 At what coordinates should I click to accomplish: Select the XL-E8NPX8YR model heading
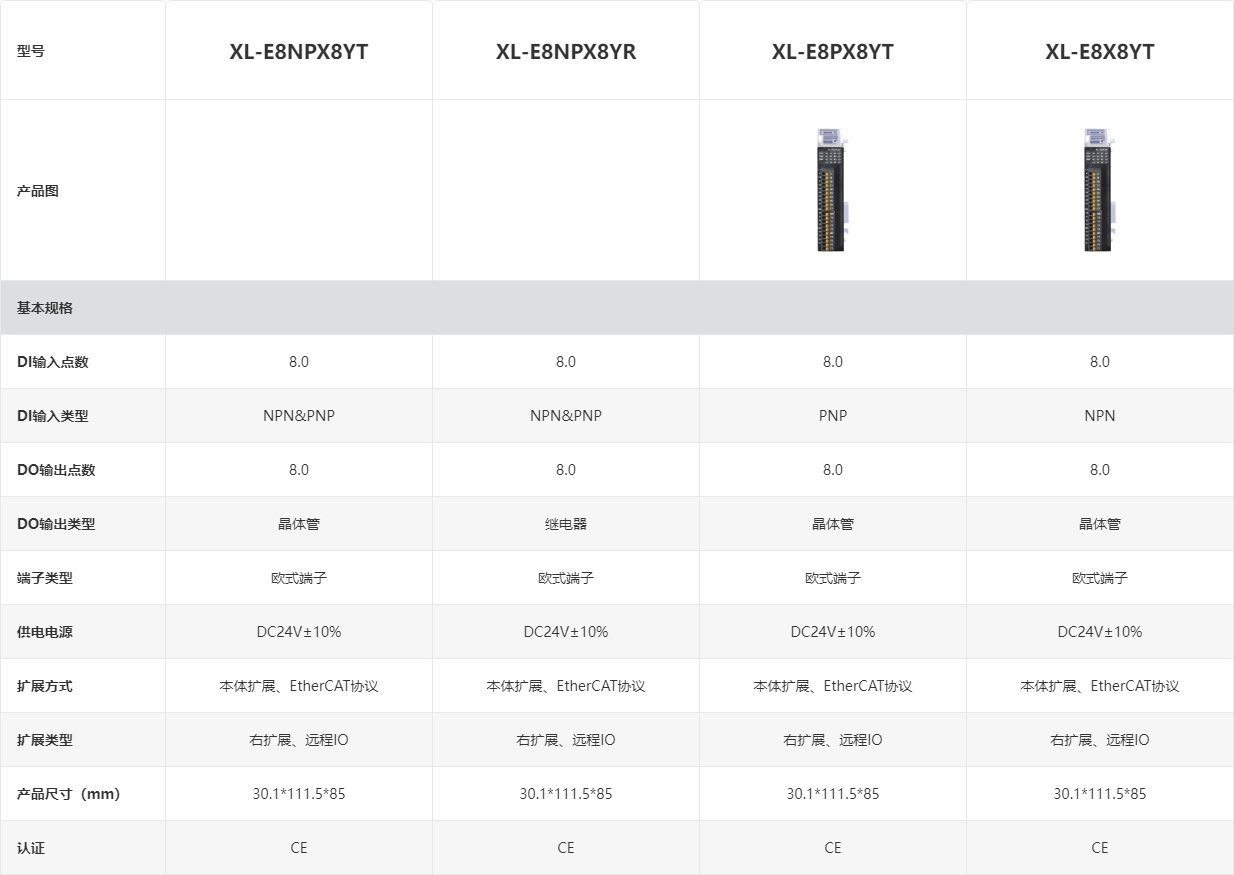566,52
